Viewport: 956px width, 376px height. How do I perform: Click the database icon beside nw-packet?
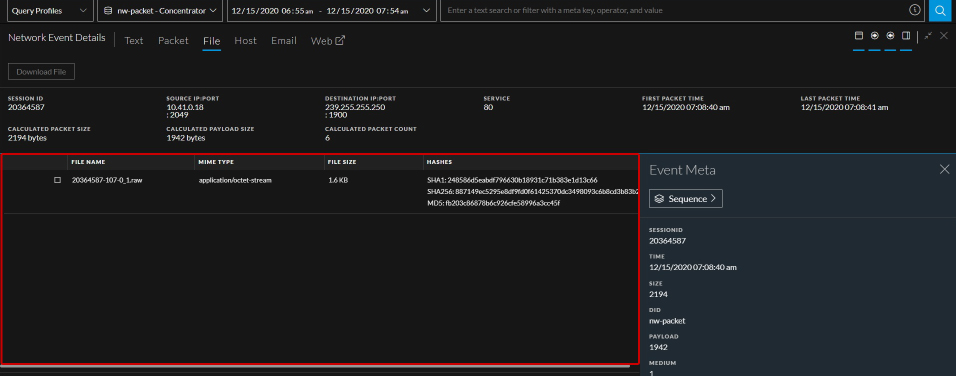click(x=108, y=10)
